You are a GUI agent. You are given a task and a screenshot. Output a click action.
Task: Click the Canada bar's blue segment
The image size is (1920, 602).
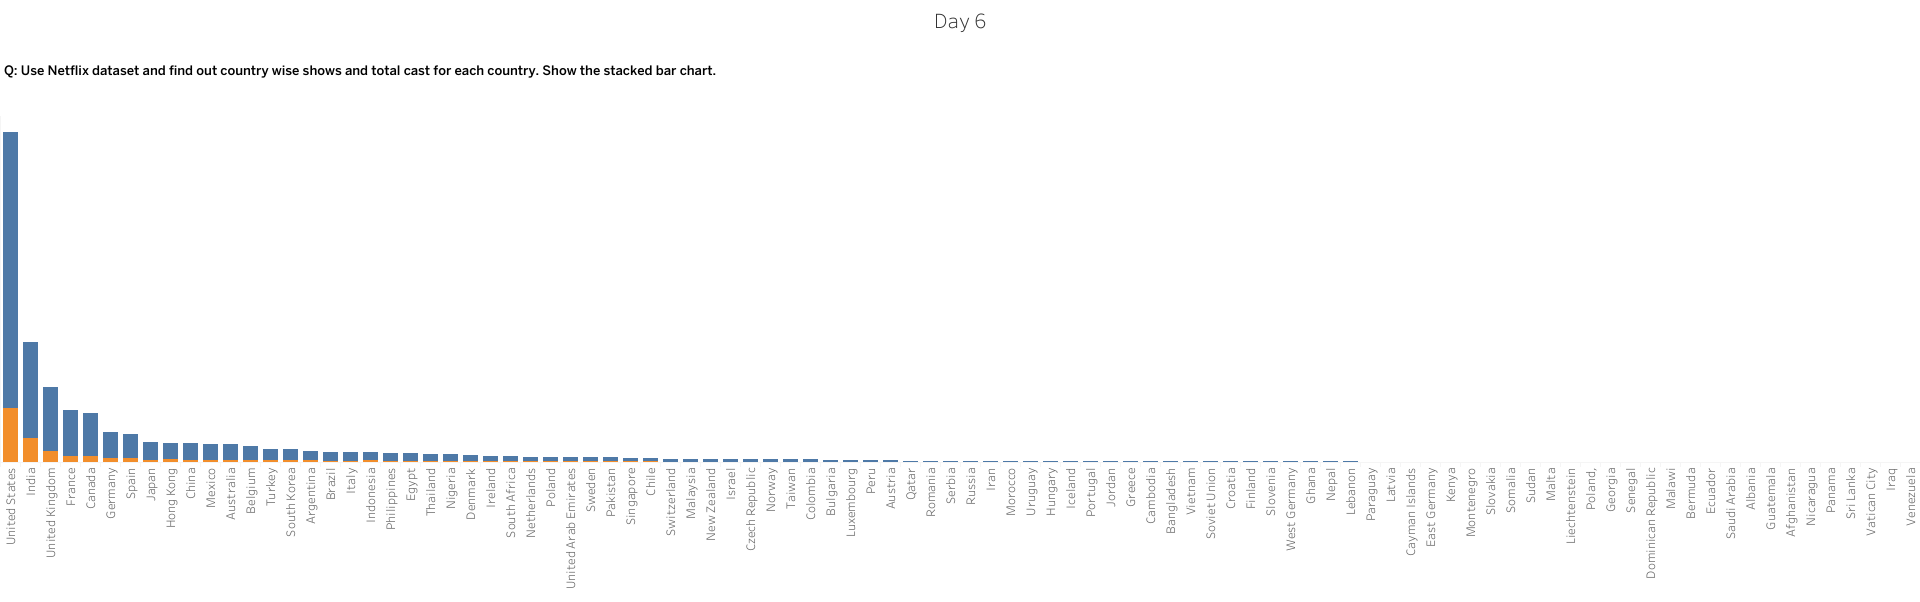tap(90, 434)
